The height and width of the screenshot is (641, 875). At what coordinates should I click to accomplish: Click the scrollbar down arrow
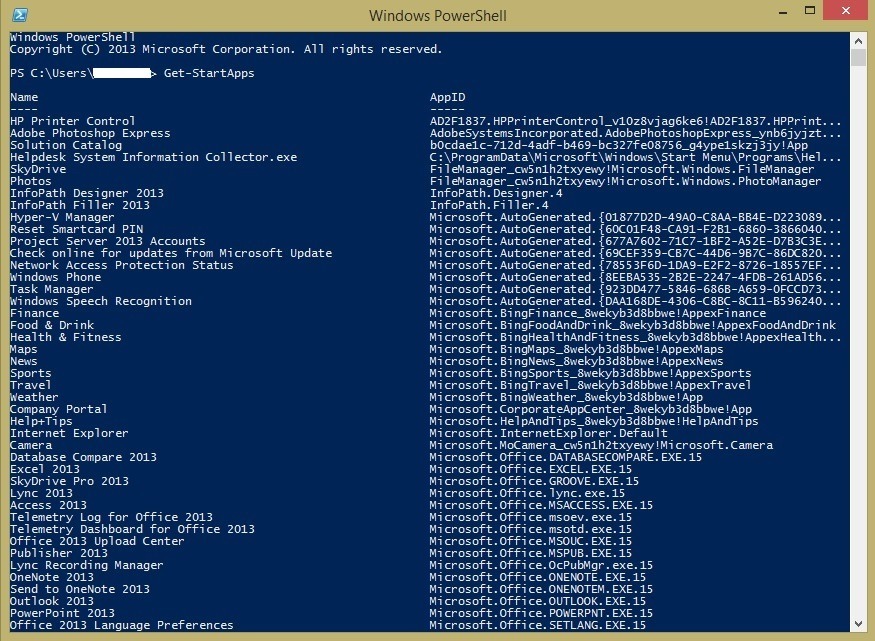[x=858, y=624]
